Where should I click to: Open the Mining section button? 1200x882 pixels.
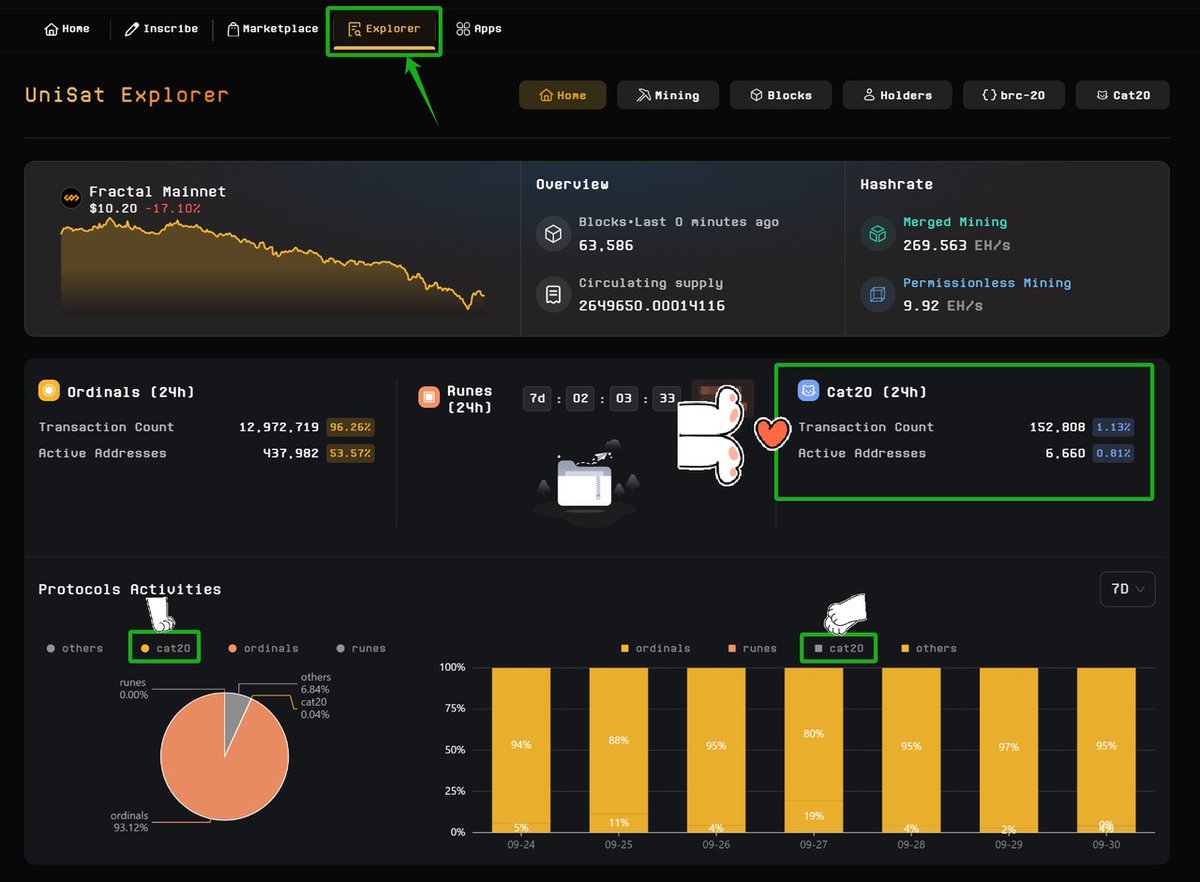tap(667, 95)
